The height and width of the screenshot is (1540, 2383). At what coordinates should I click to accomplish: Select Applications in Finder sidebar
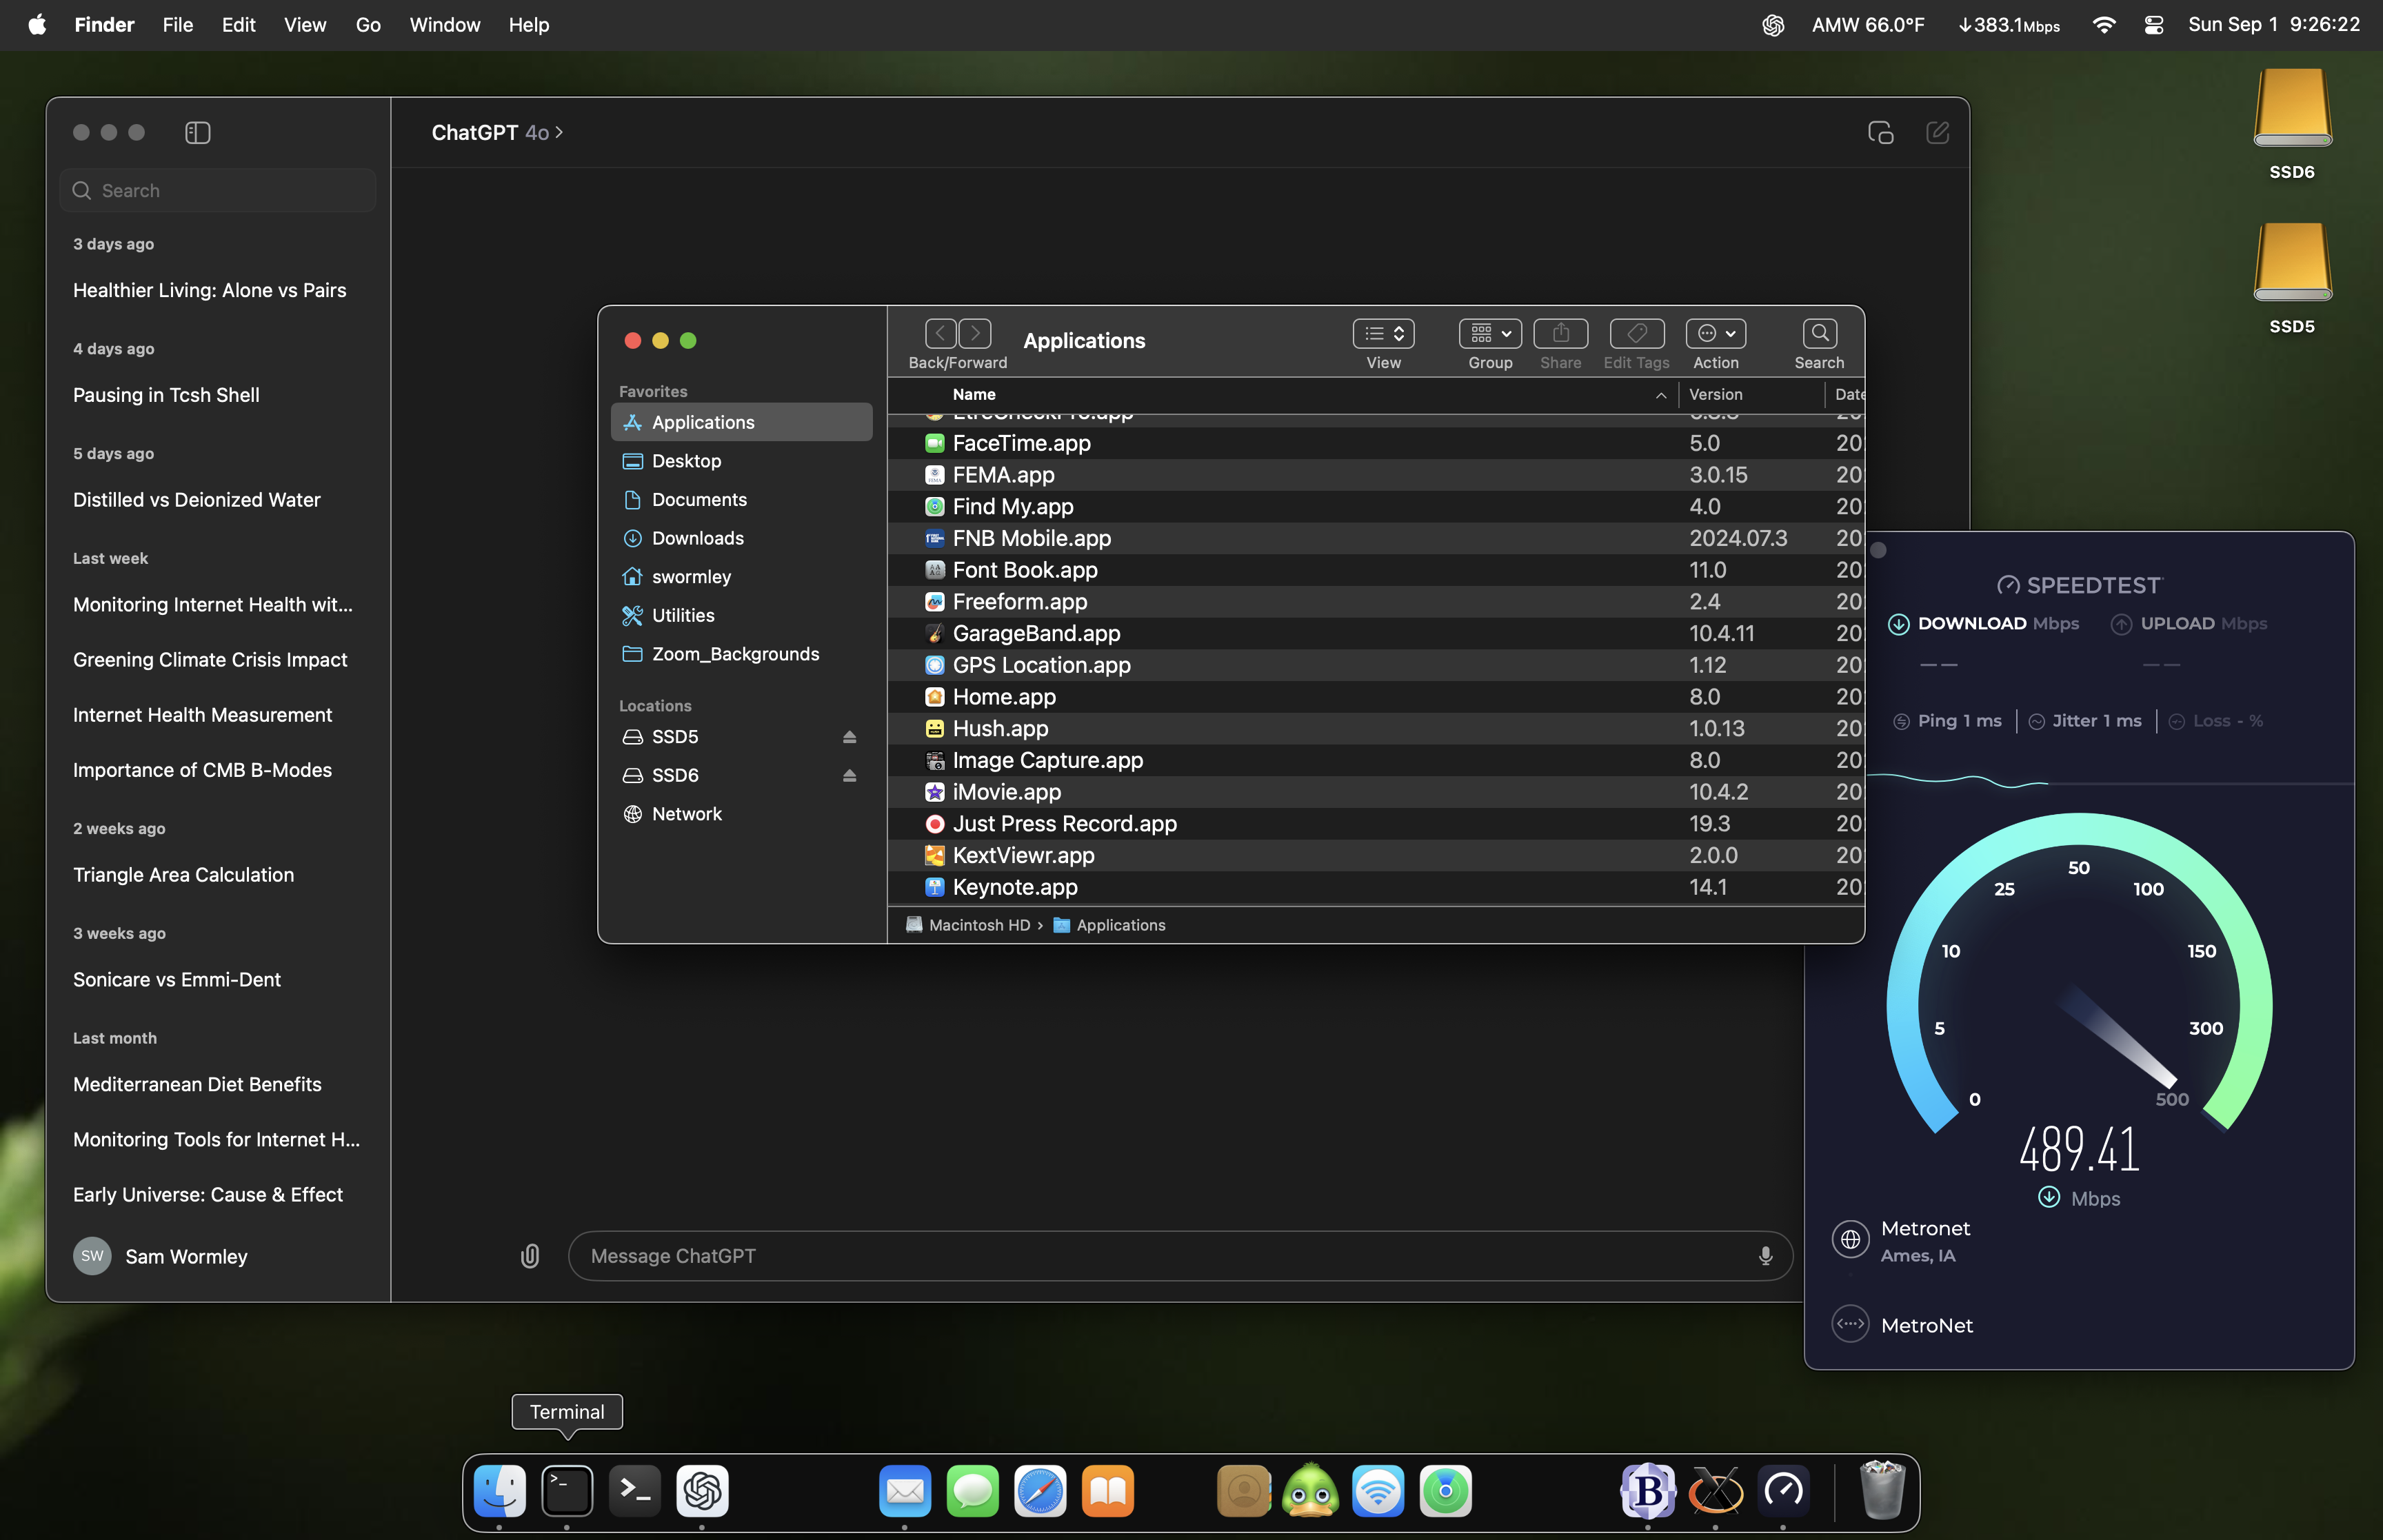point(741,422)
